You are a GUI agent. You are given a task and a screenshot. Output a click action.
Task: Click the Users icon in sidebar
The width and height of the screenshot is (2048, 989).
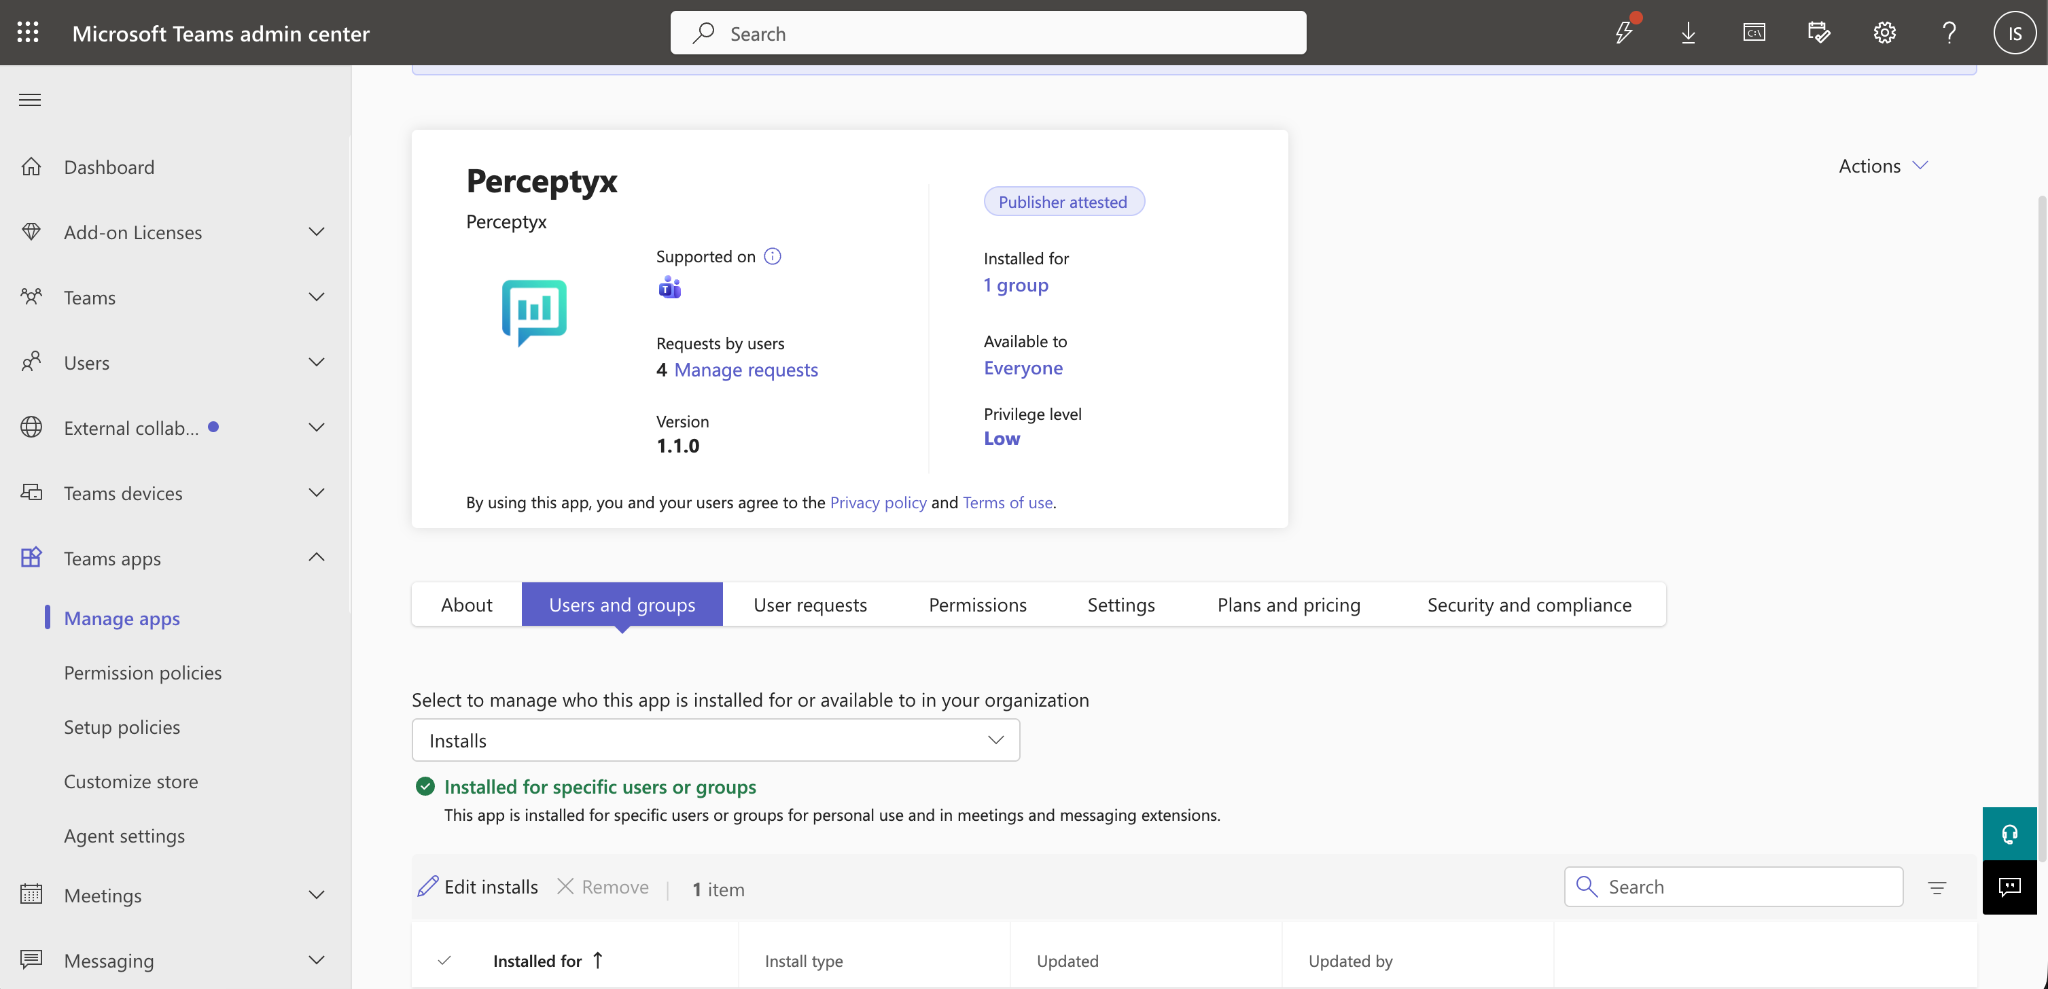[x=32, y=362]
